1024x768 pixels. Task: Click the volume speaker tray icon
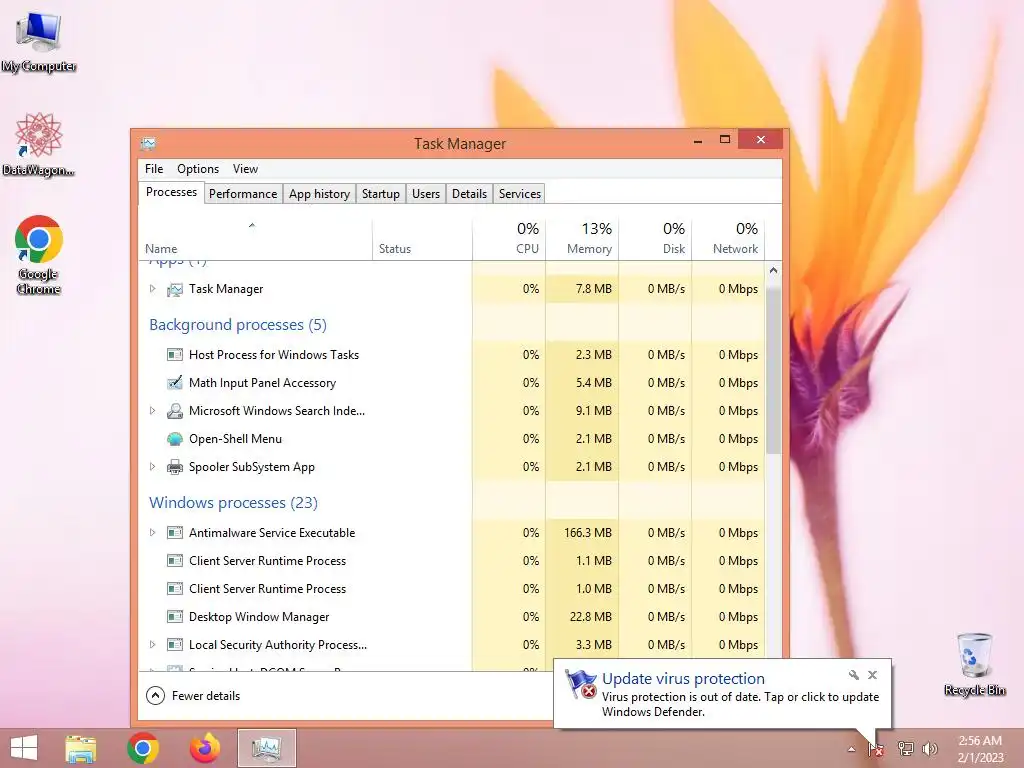[929, 749]
